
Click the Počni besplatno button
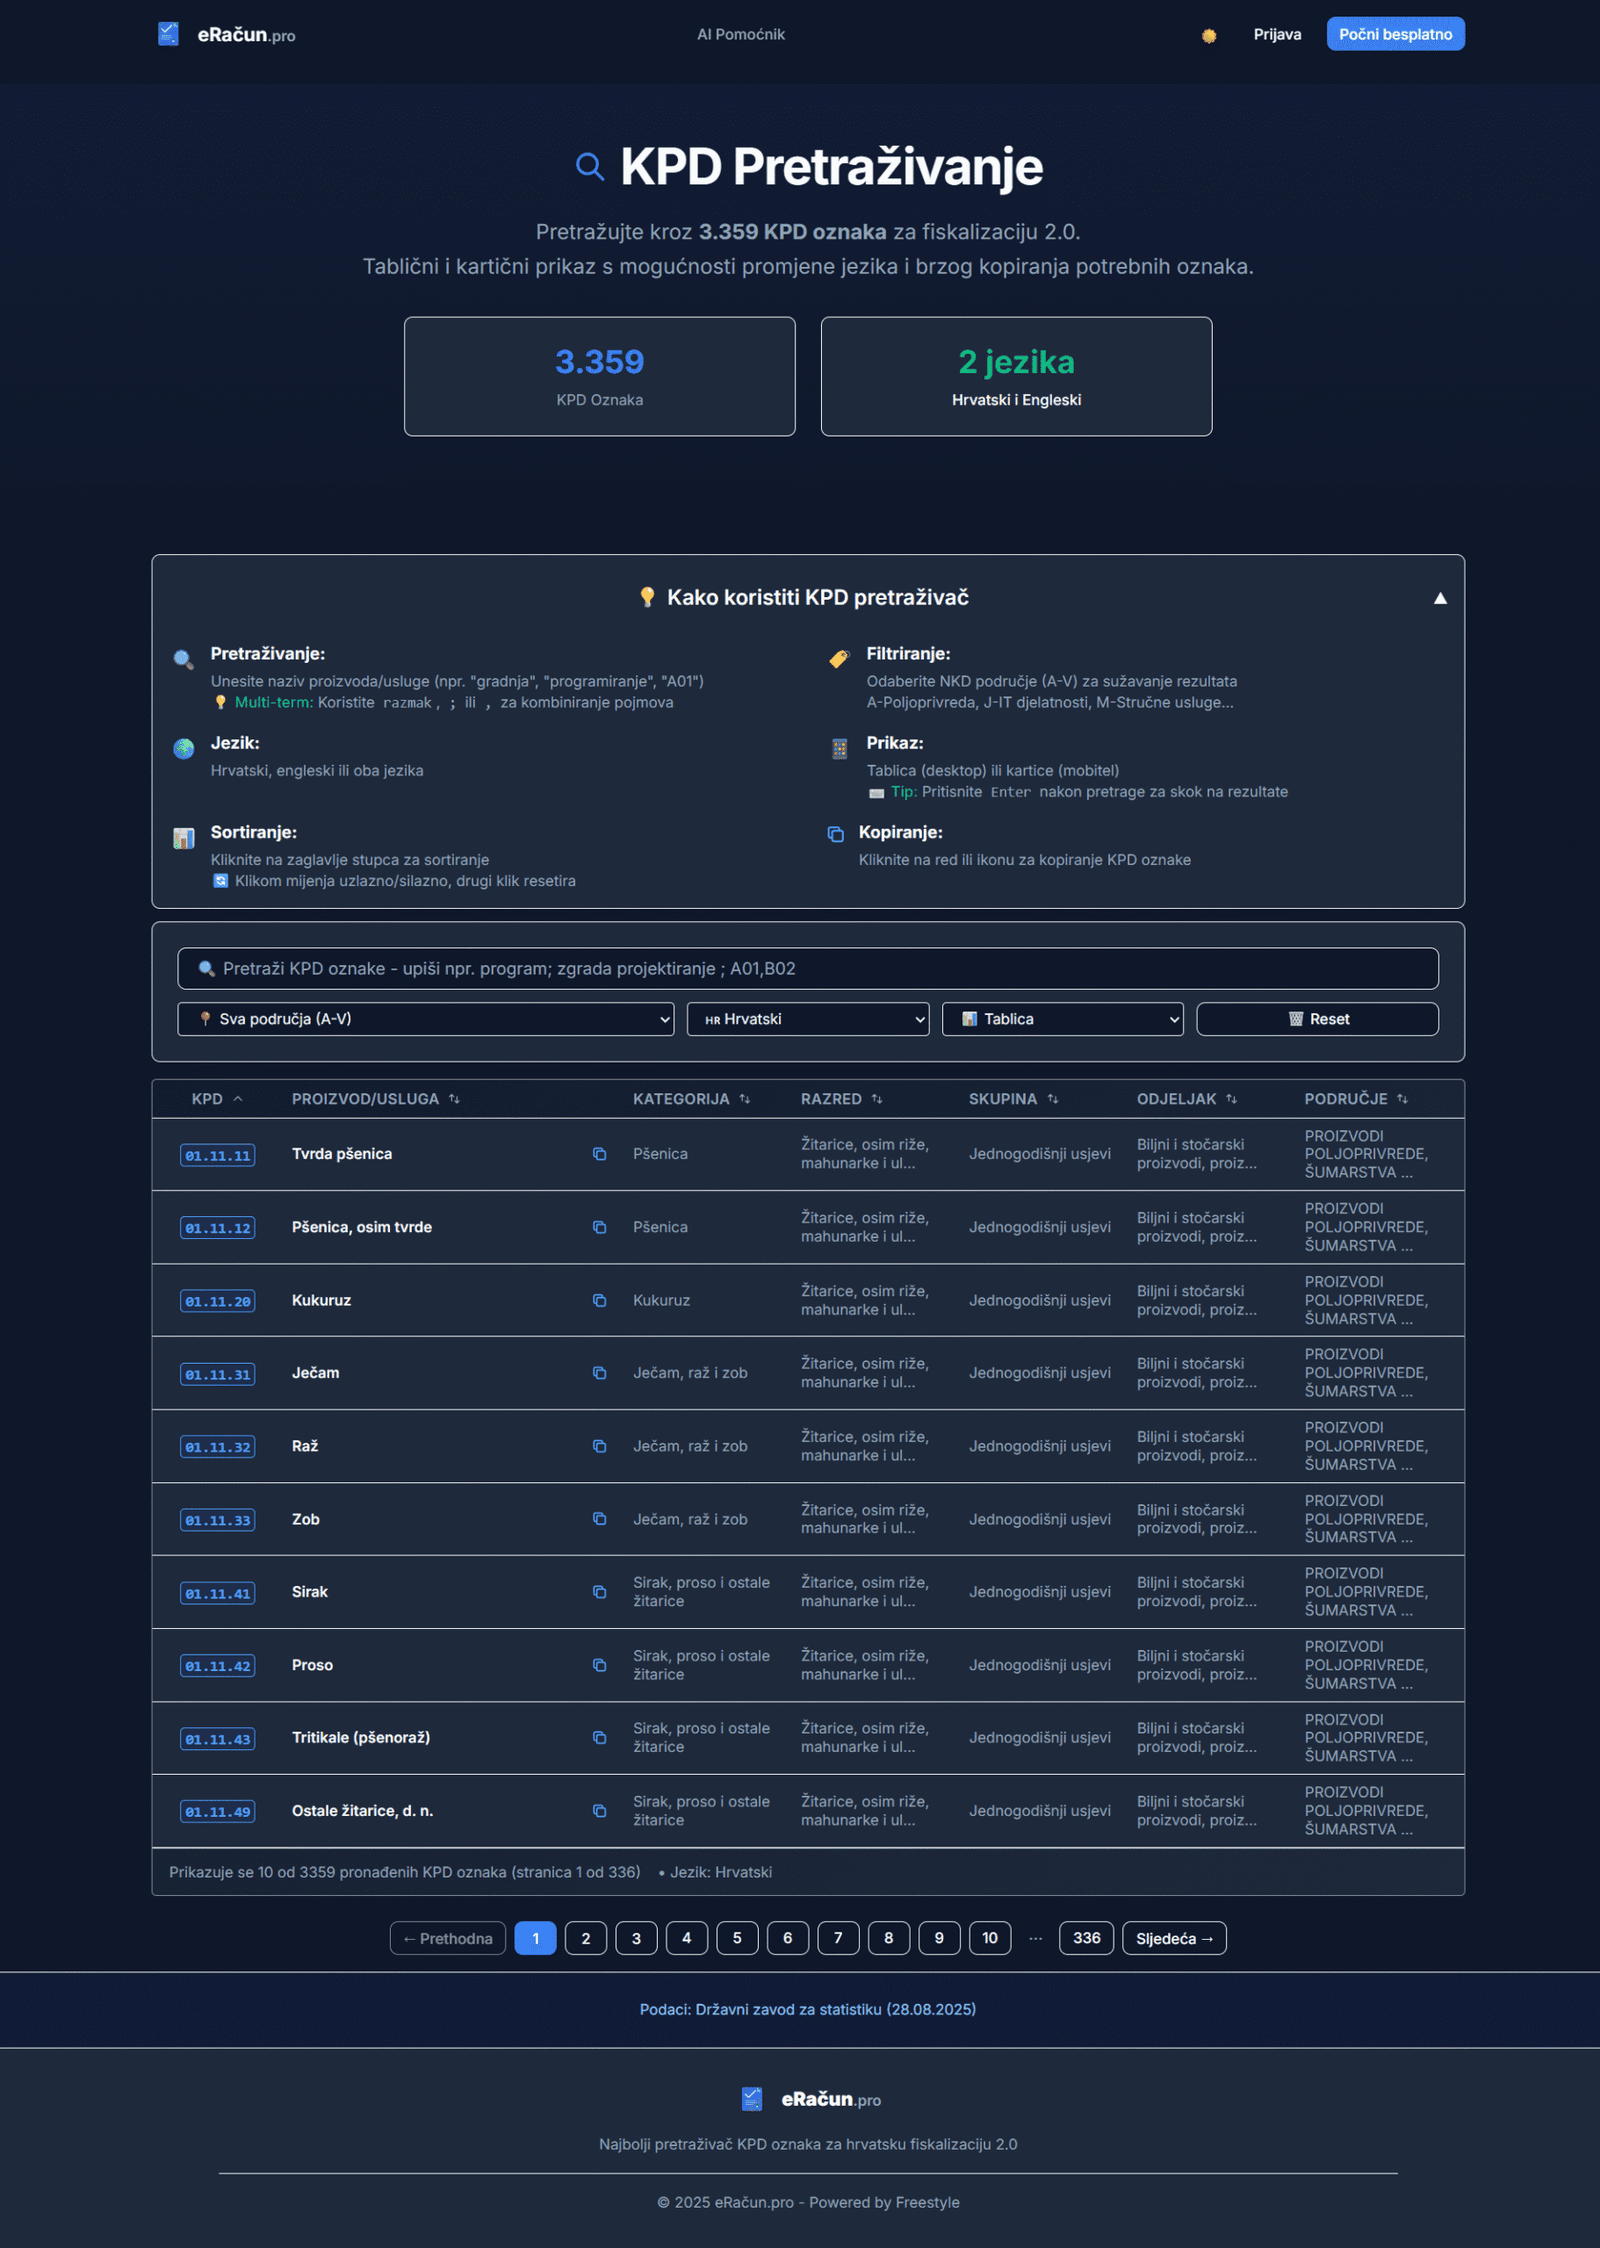[1395, 34]
